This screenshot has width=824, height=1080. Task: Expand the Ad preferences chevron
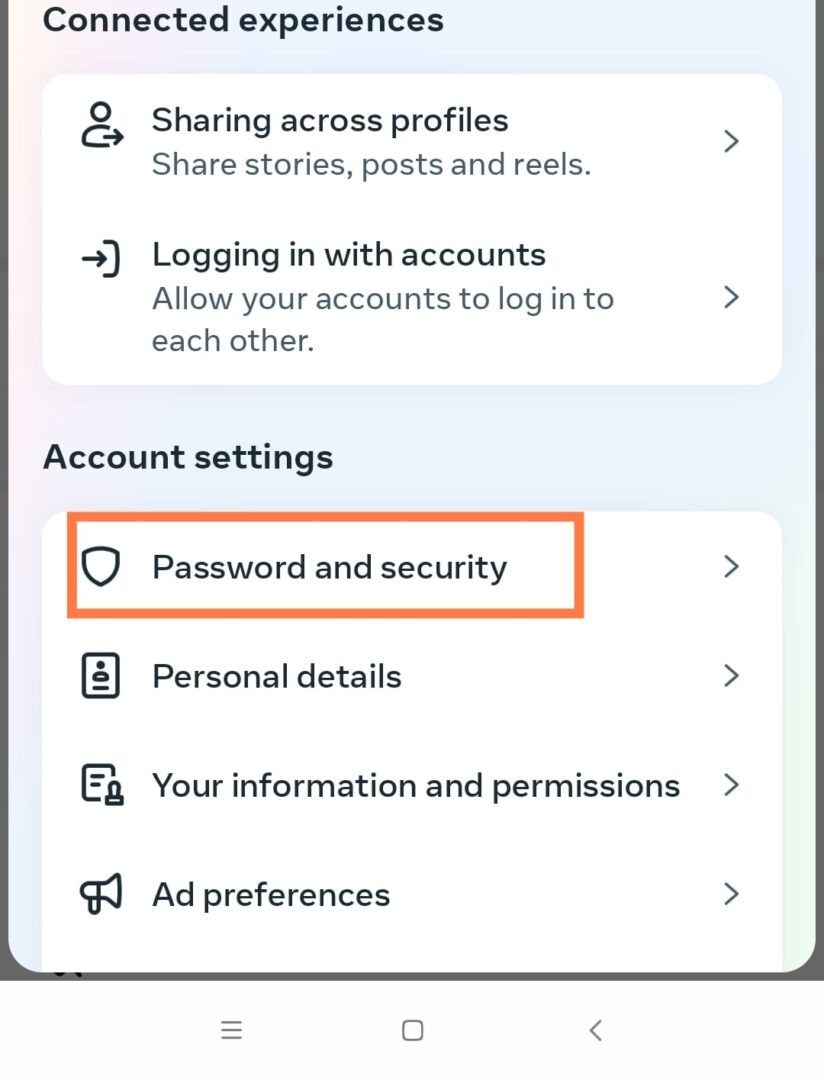click(x=731, y=894)
